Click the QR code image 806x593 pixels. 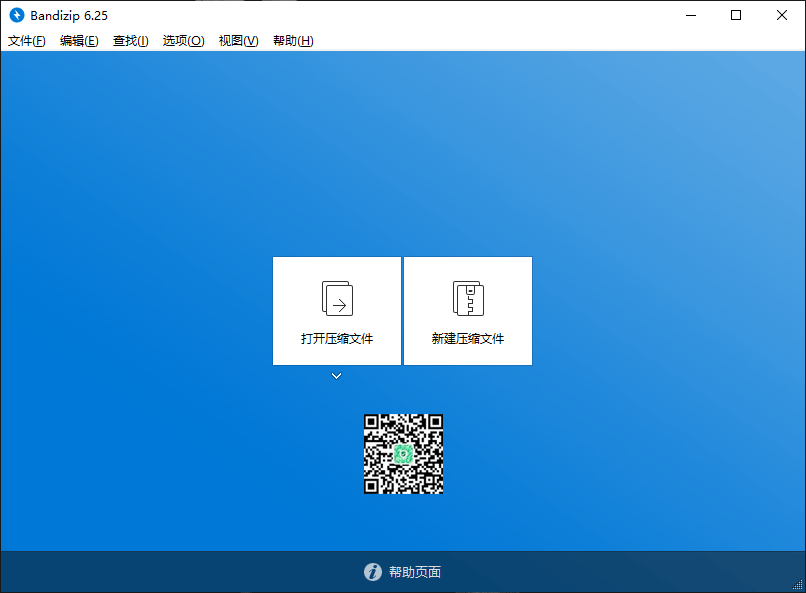pos(404,454)
